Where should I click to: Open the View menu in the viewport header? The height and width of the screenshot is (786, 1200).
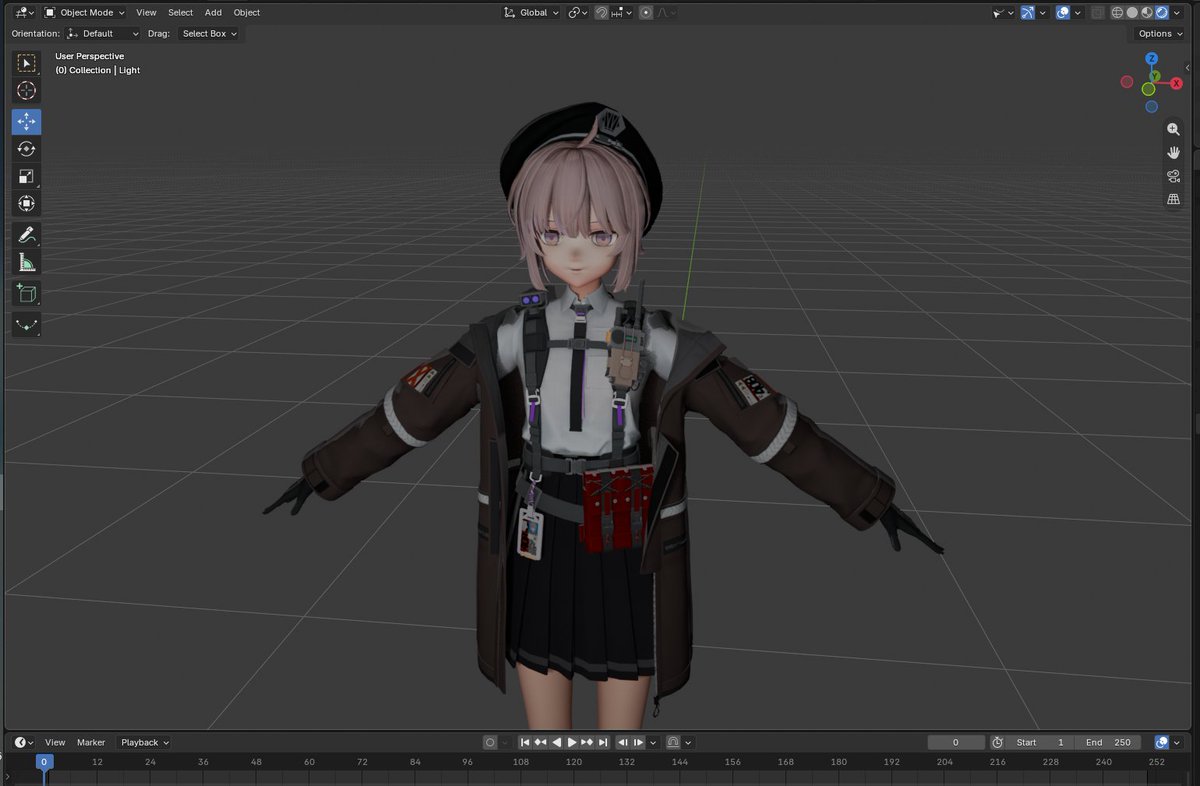[x=146, y=12]
